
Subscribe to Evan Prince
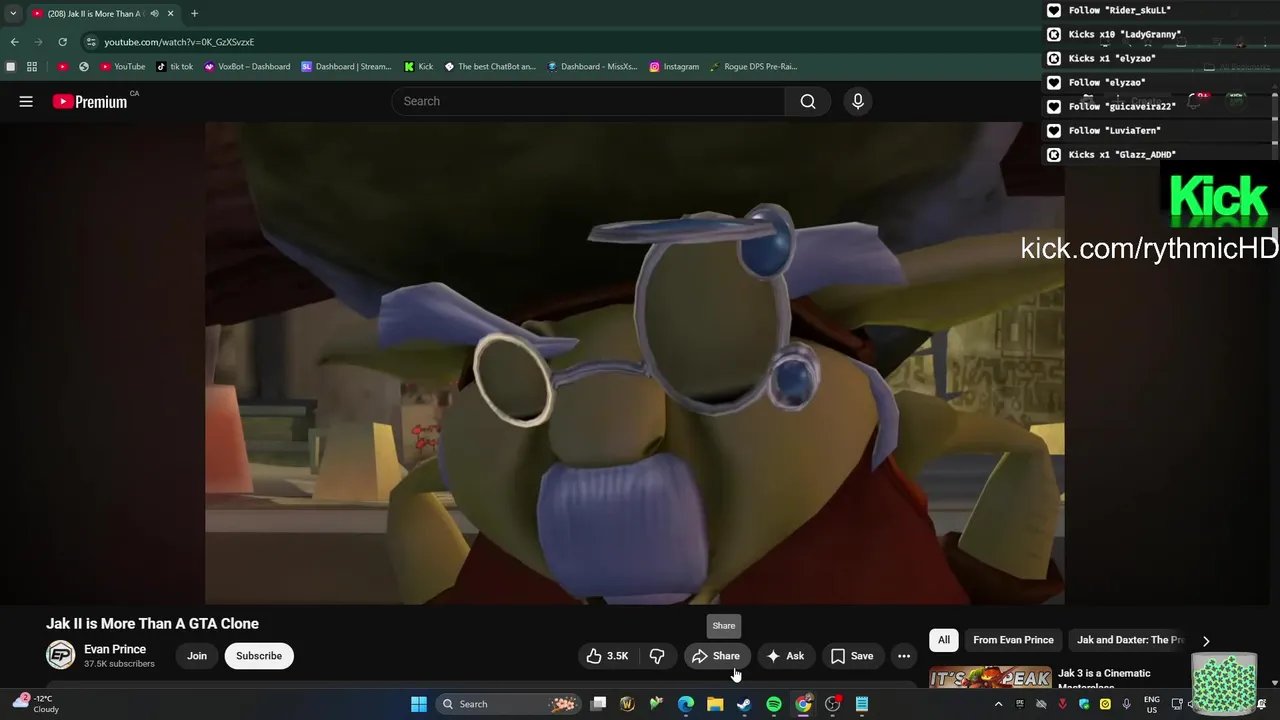click(x=259, y=656)
